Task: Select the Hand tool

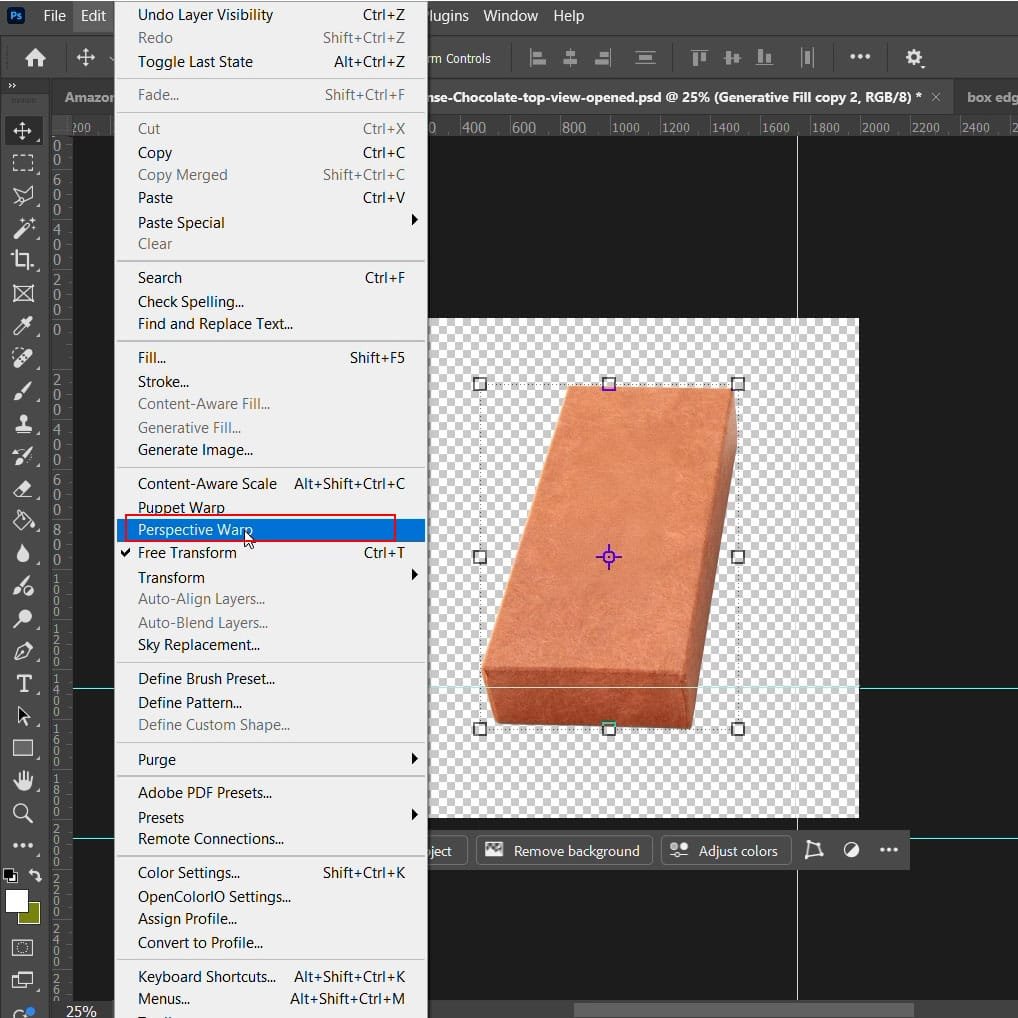Action: pyautogui.click(x=23, y=780)
